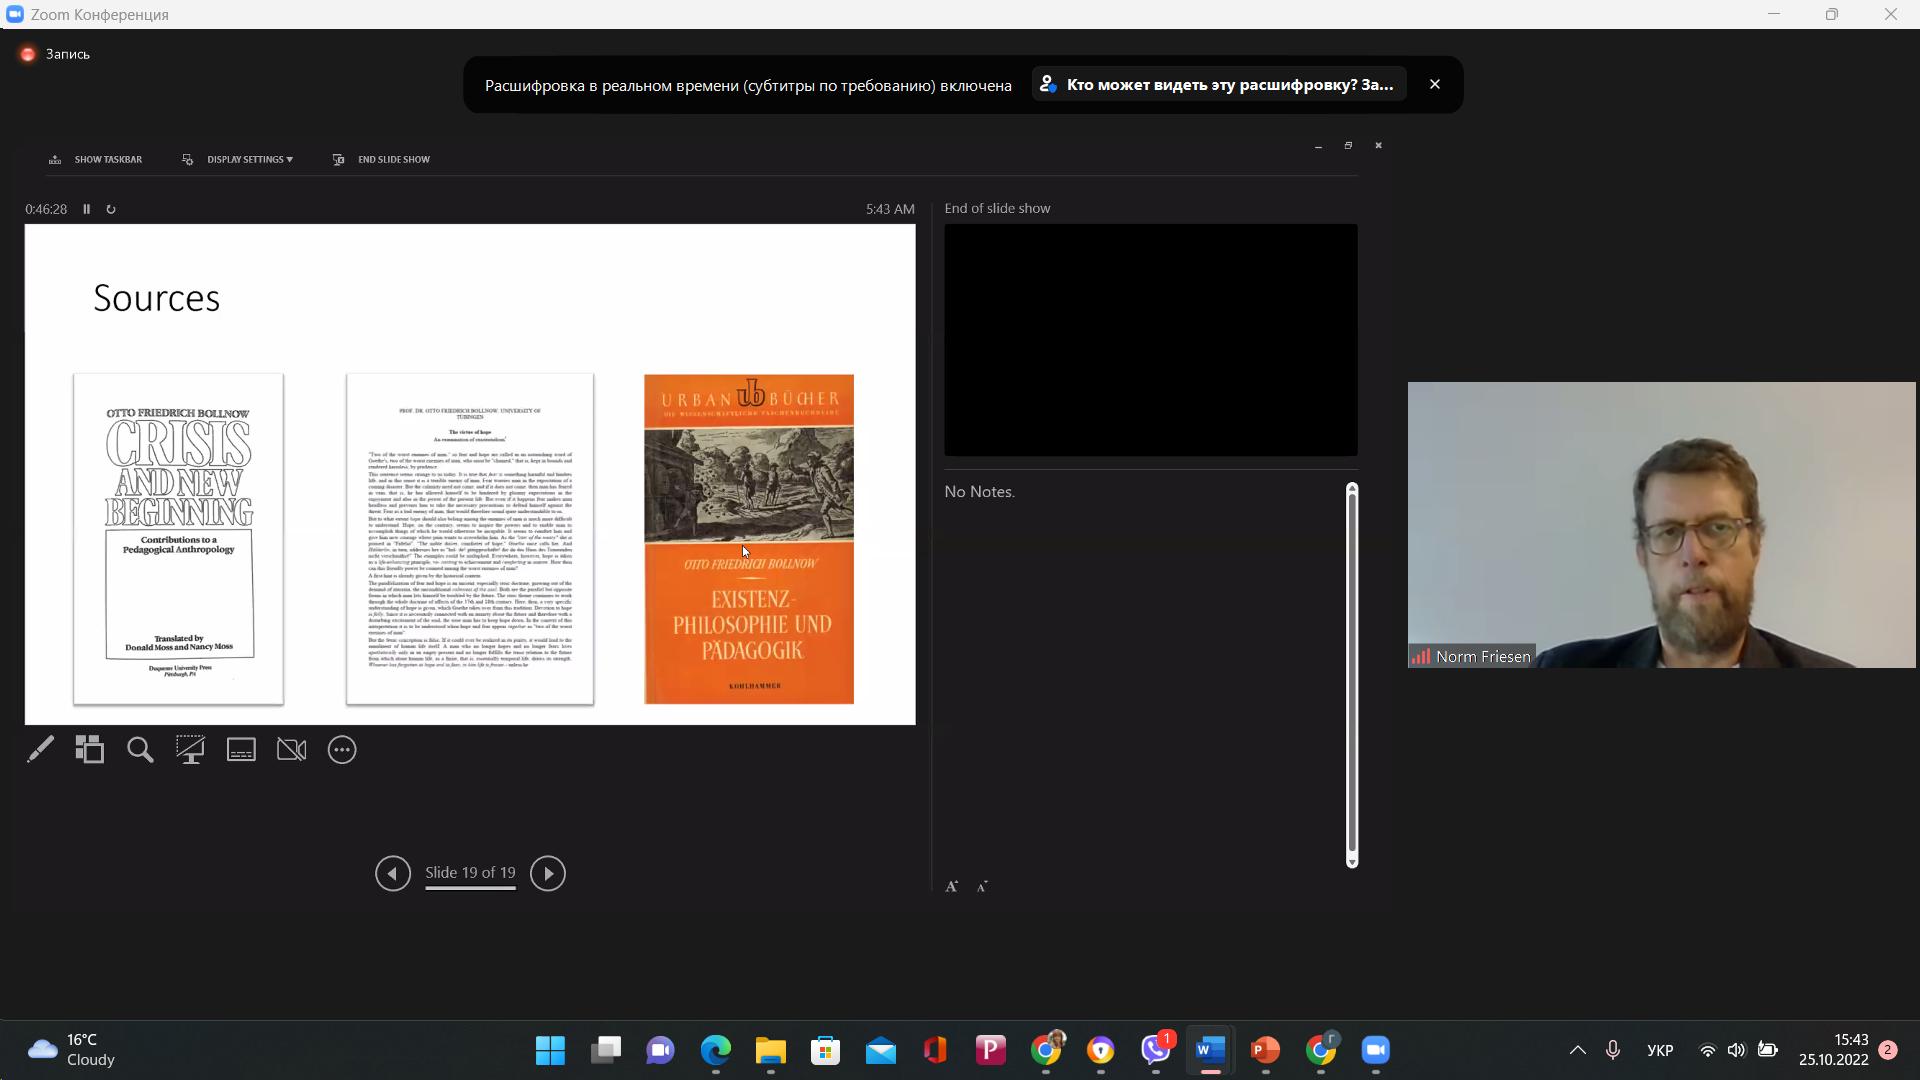Open Task View on the taskbar
The height and width of the screenshot is (1080, 1920).
605,1050
